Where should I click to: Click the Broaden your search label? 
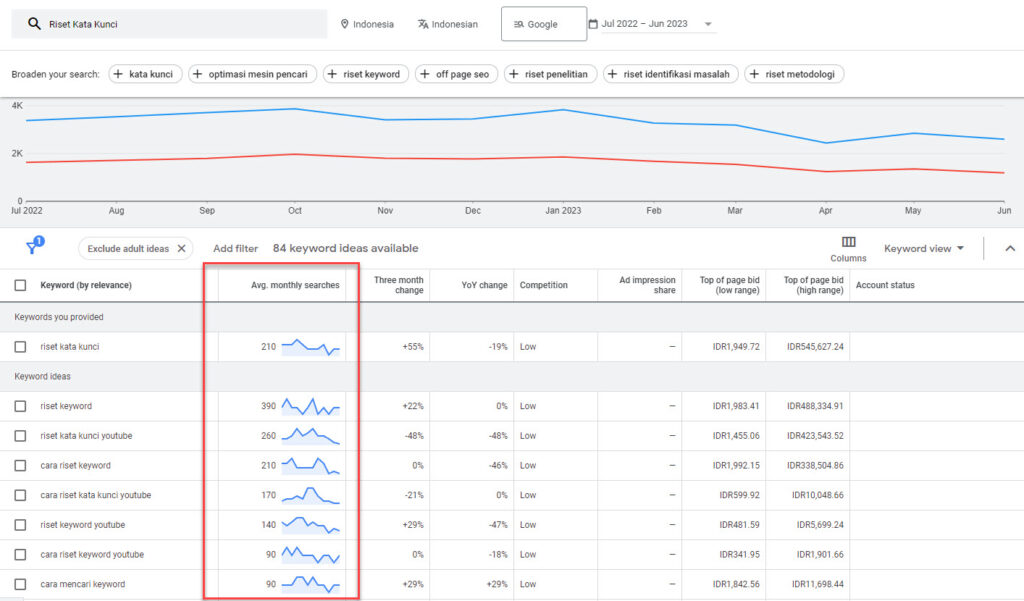(x=55, y=74)
